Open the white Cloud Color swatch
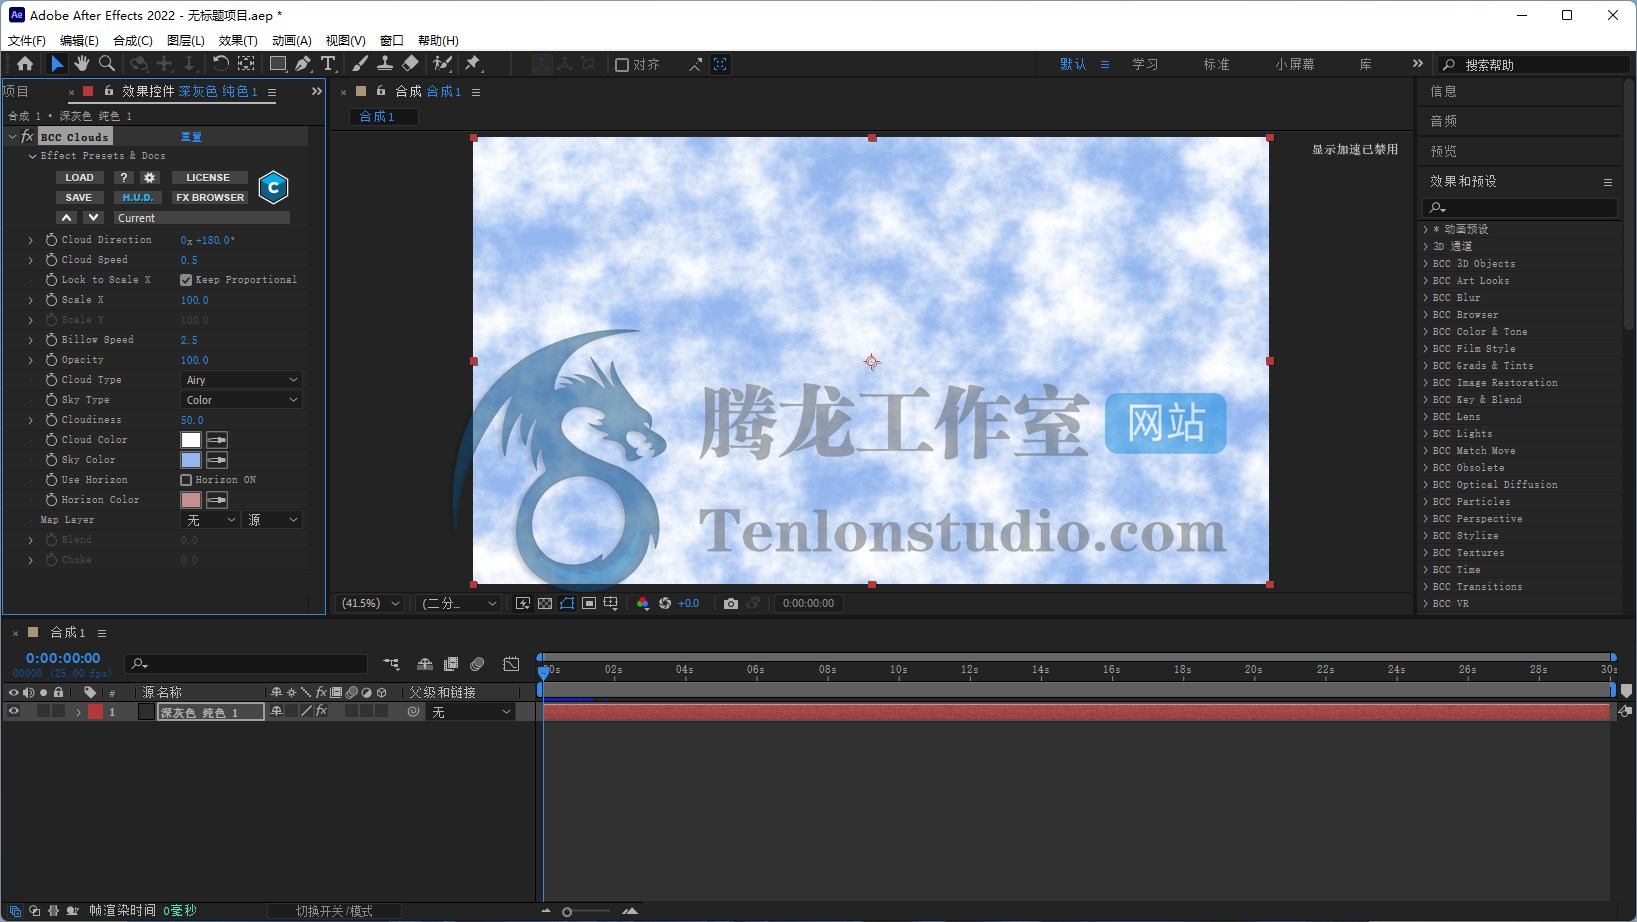The height and width of the screenshot is (922, 1637). [x=191, y=440]
